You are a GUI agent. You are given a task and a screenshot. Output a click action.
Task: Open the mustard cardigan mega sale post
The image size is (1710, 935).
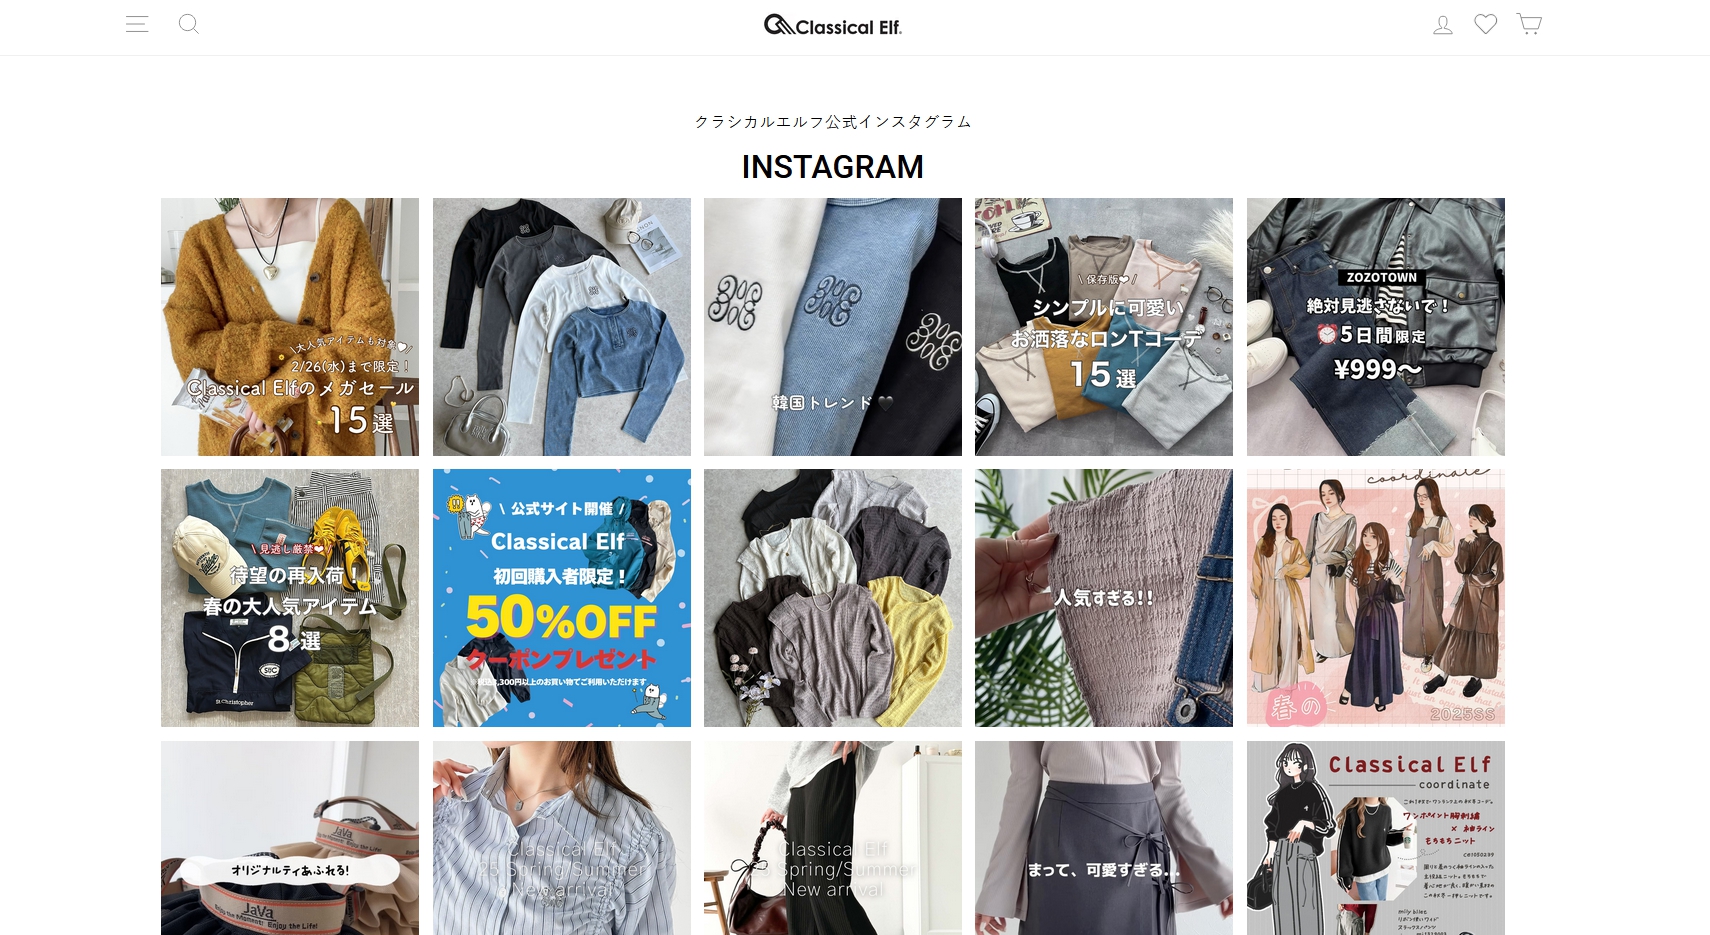(290, 327)
